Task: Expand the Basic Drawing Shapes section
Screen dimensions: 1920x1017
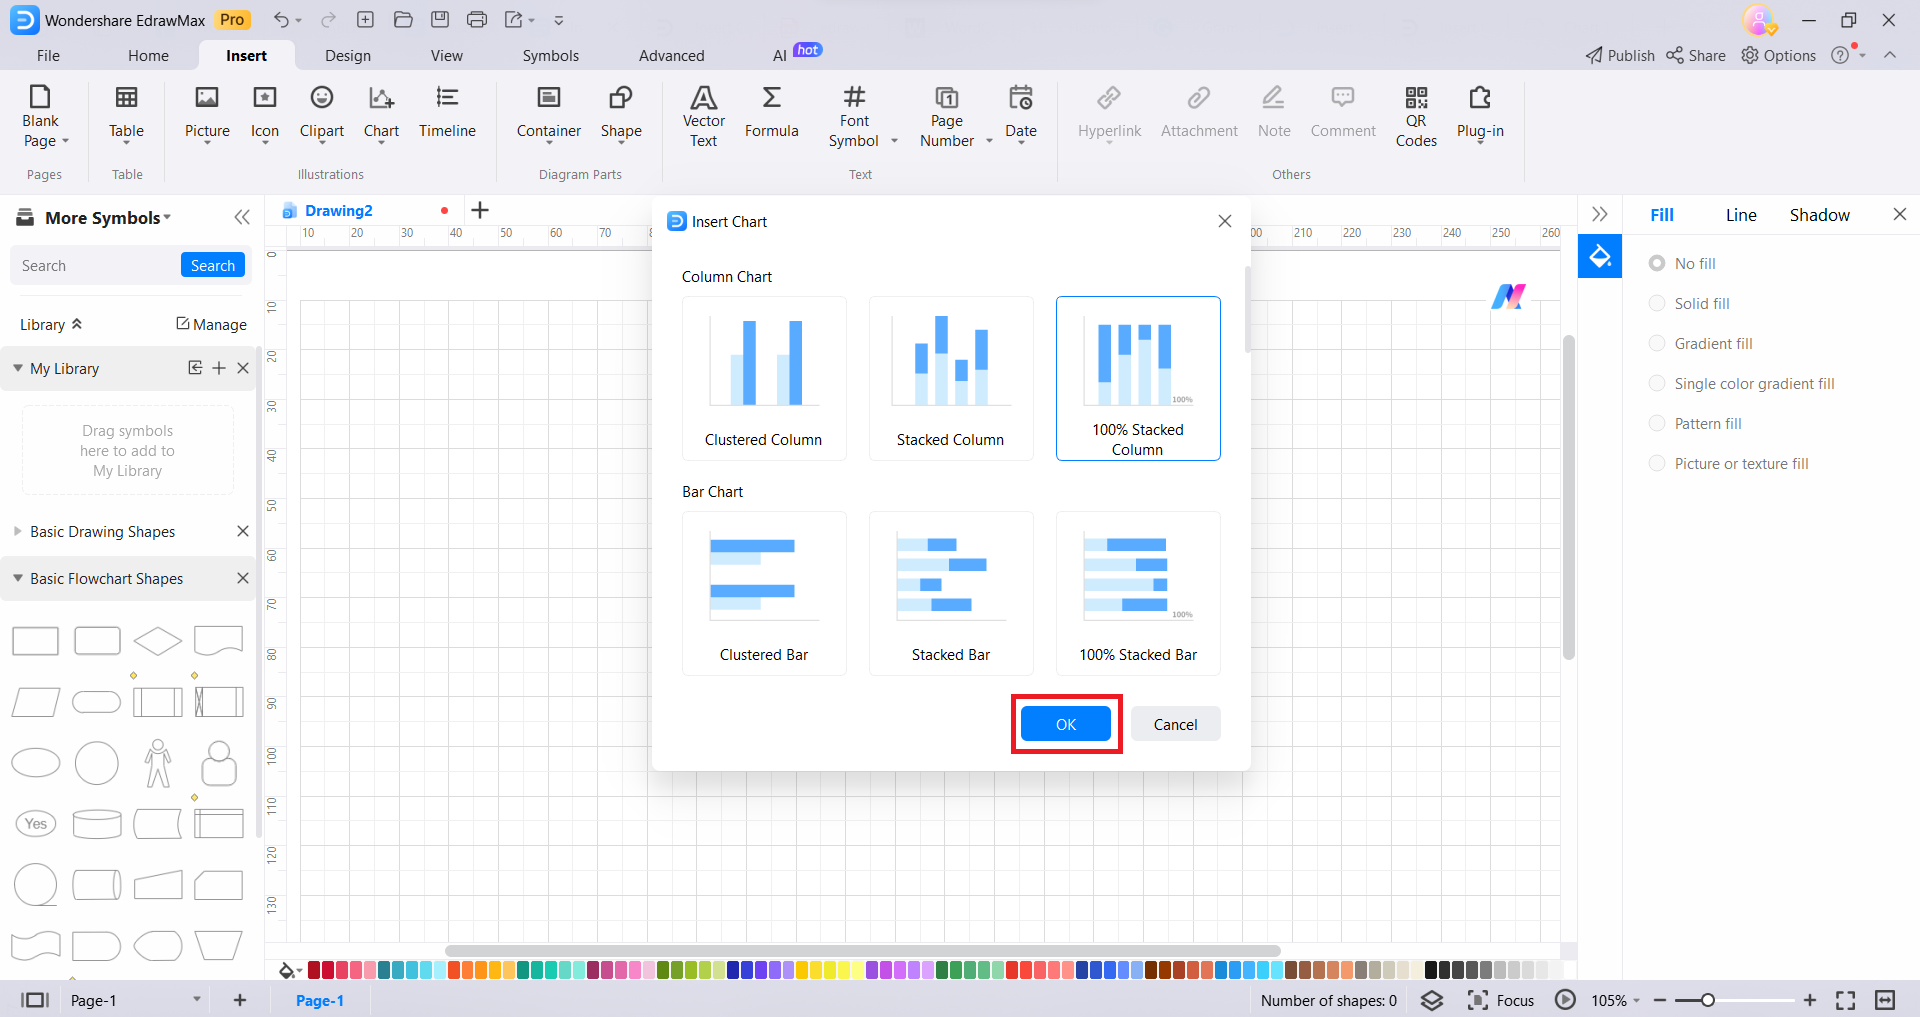Action: pos(18,531)
